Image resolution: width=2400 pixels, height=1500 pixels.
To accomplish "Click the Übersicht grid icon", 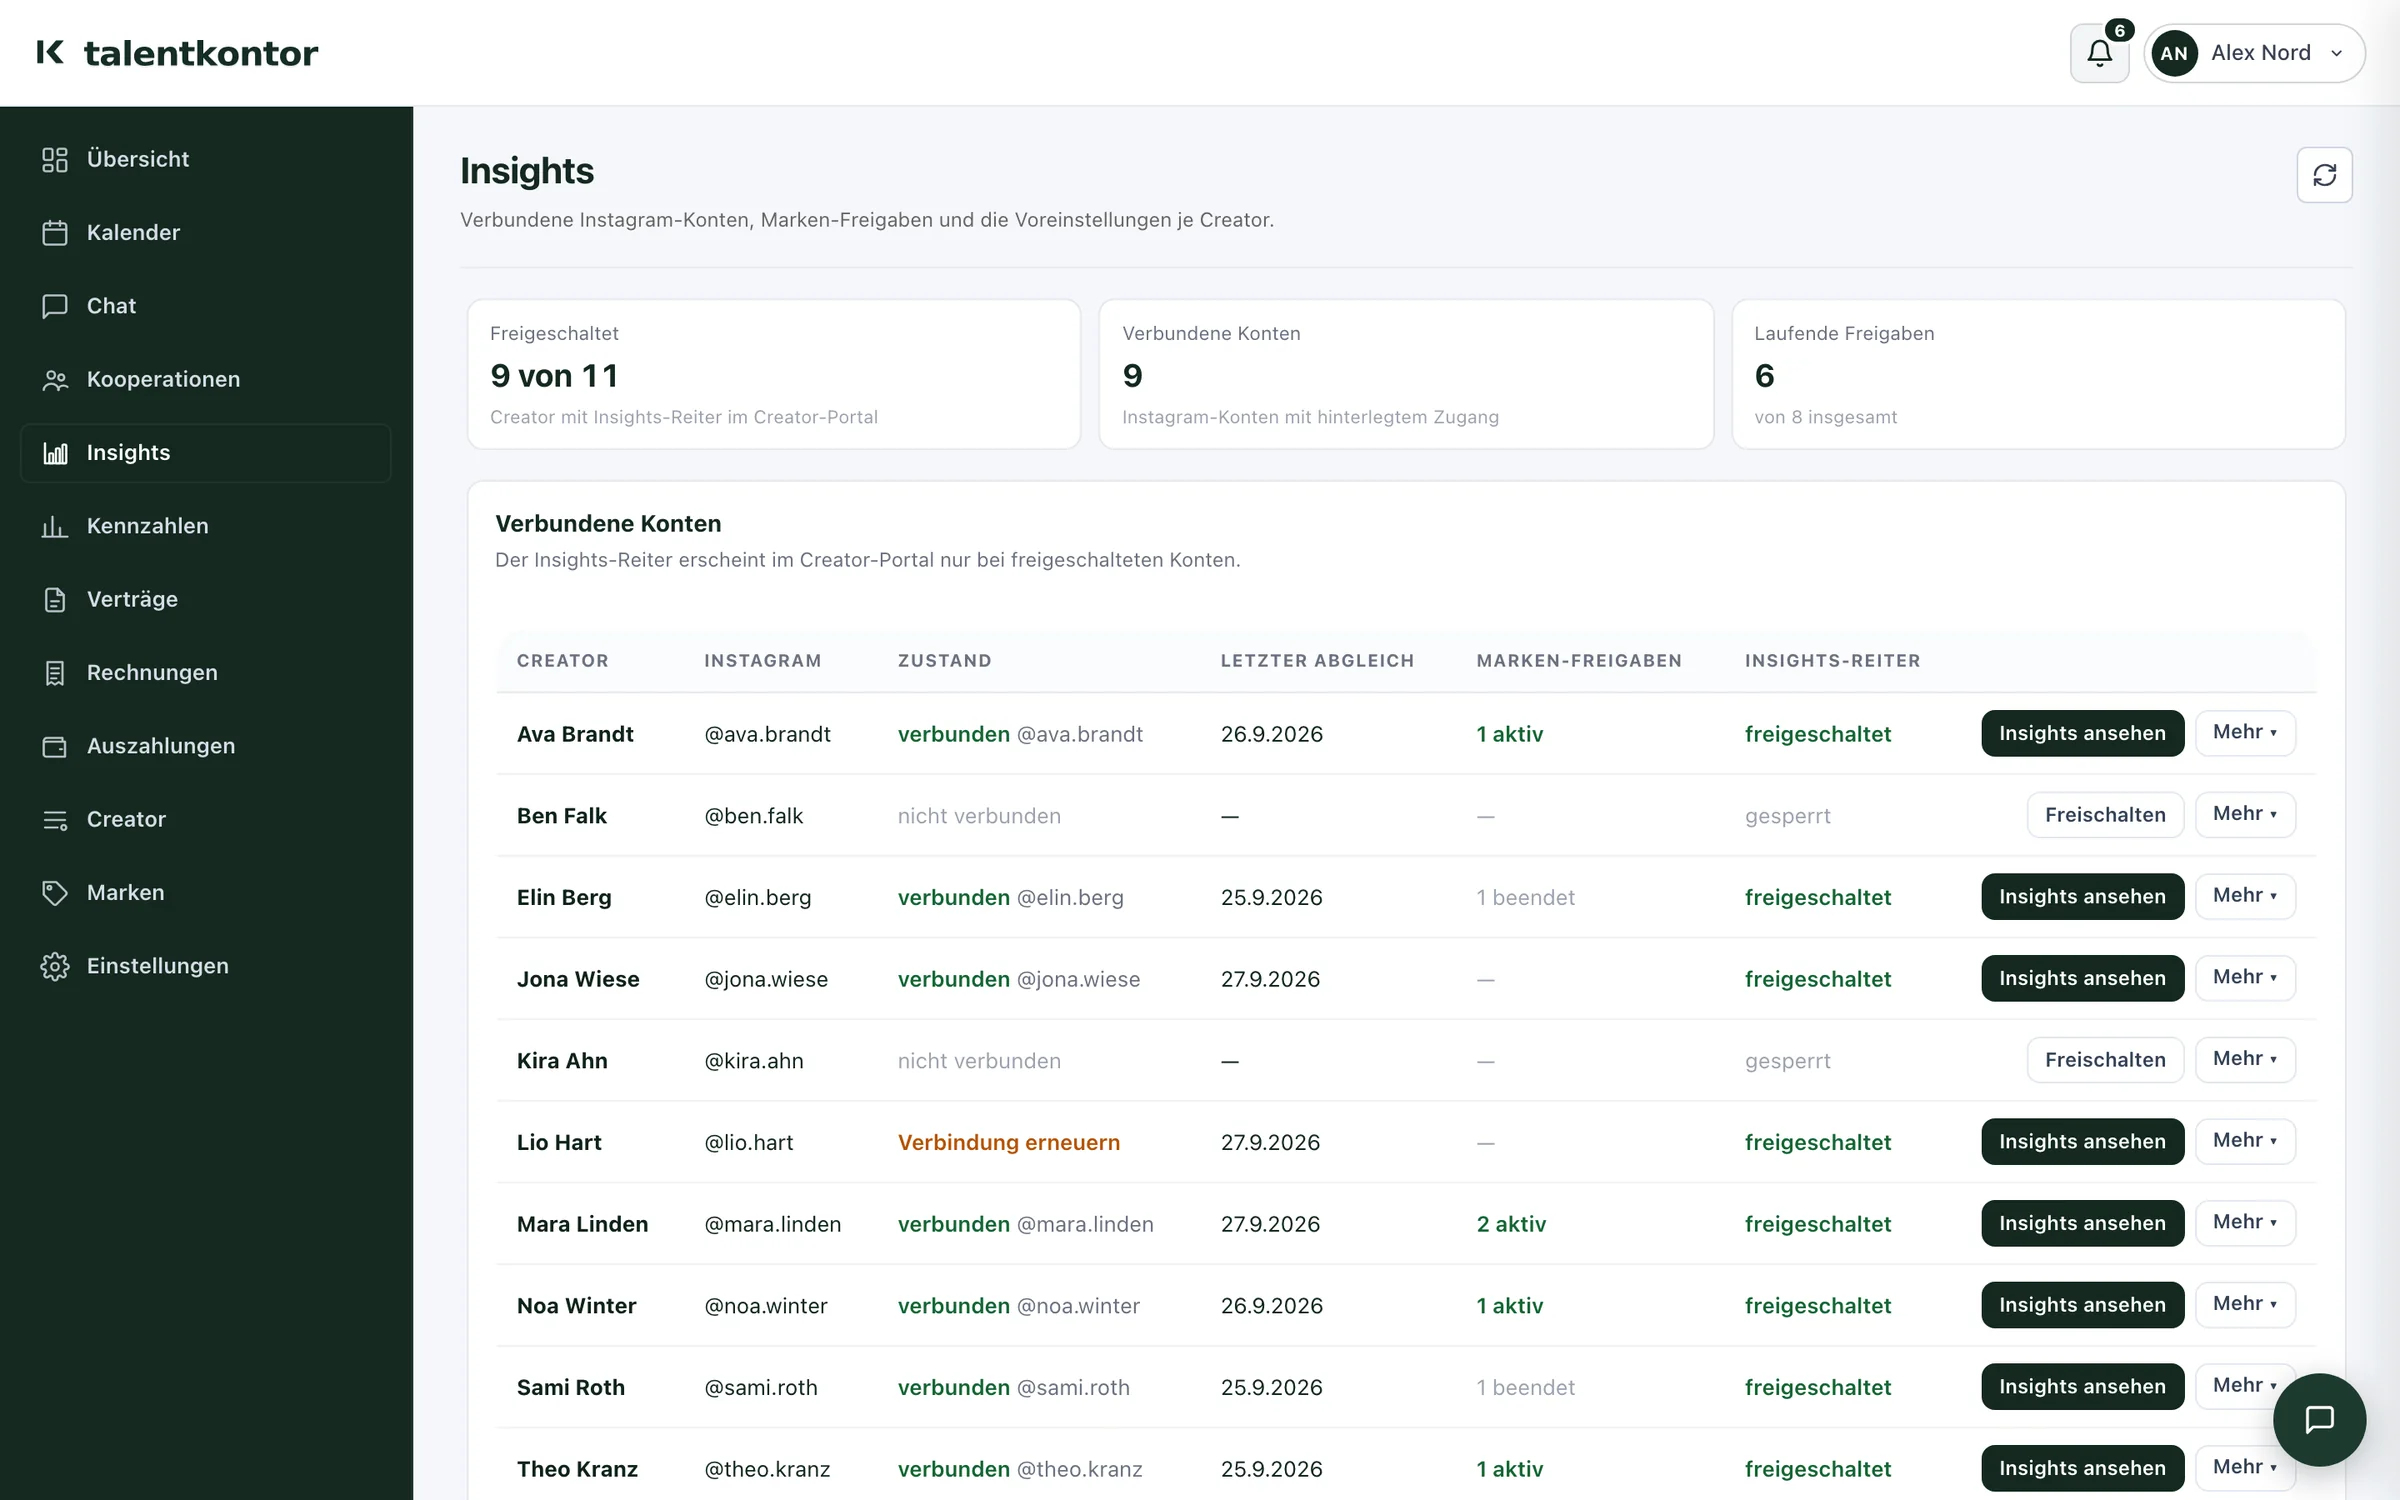I will (x=55, y=159).
